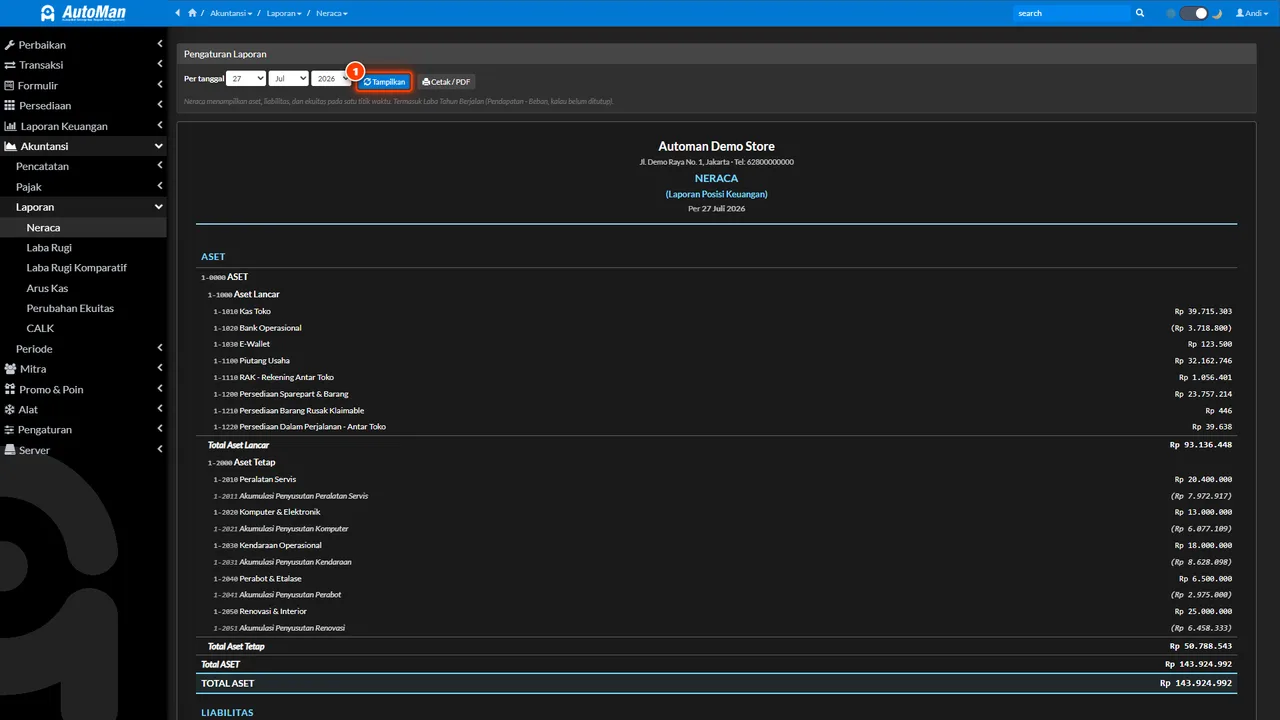Collapse the Akuntansi sidebar section
This screenshot has width=1280, height=720.
[84, 146]
